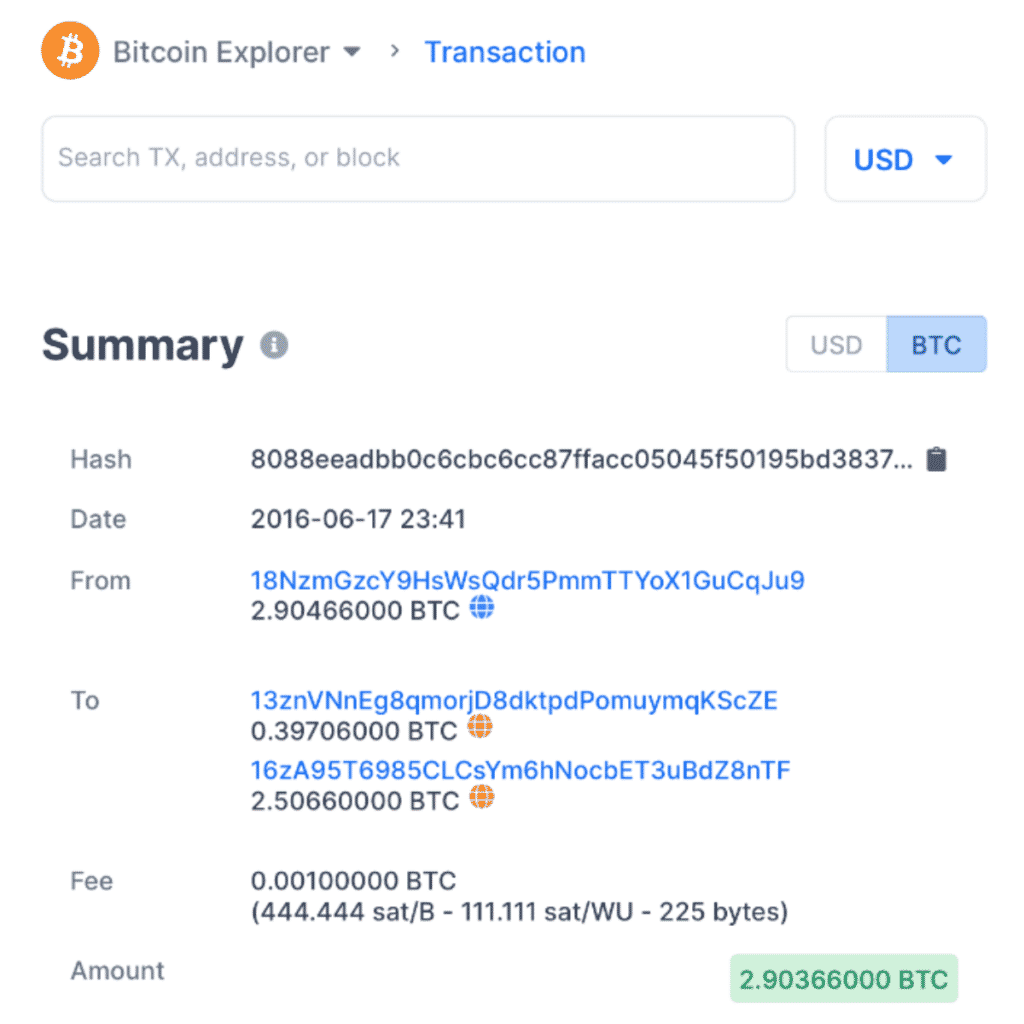The height and width of the screenshot is (1024, 1024).
Task: Click the Bitcoin logo icon
Action: [x=69, y=50]
